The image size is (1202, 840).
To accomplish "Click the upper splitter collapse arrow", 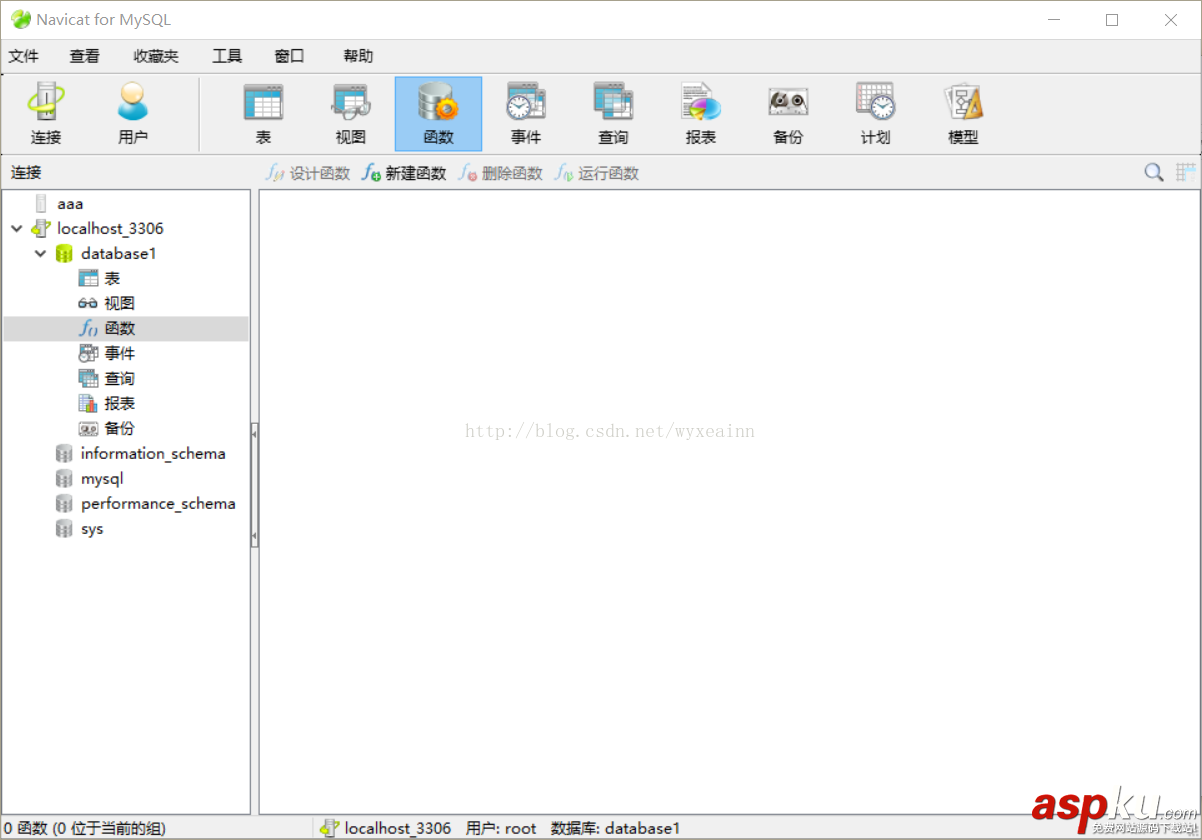I will pyautogui.click(x=254, y=435).
